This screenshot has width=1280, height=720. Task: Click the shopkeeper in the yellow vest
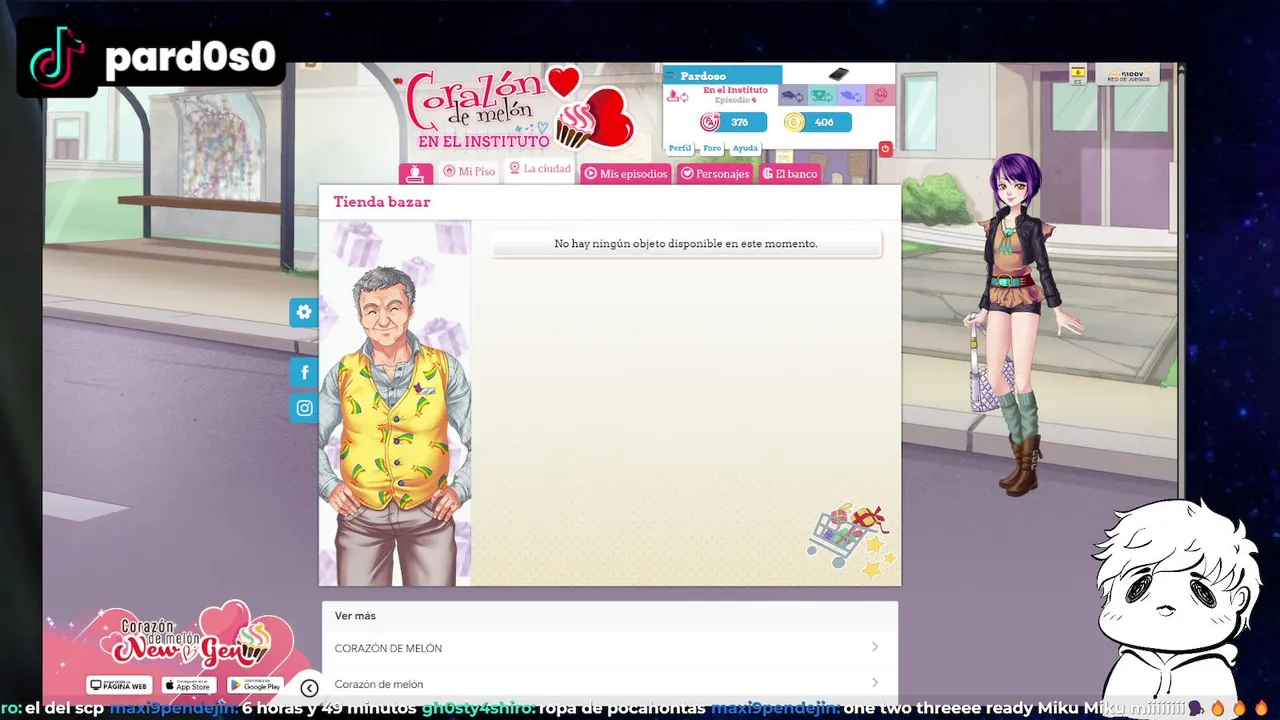click(x=395, y=425)
